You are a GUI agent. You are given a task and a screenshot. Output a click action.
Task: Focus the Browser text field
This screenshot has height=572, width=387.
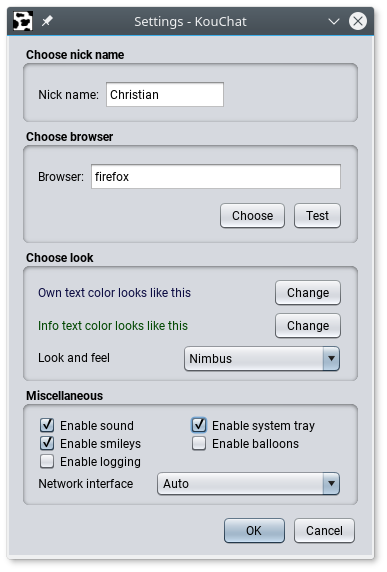point(216,177)
